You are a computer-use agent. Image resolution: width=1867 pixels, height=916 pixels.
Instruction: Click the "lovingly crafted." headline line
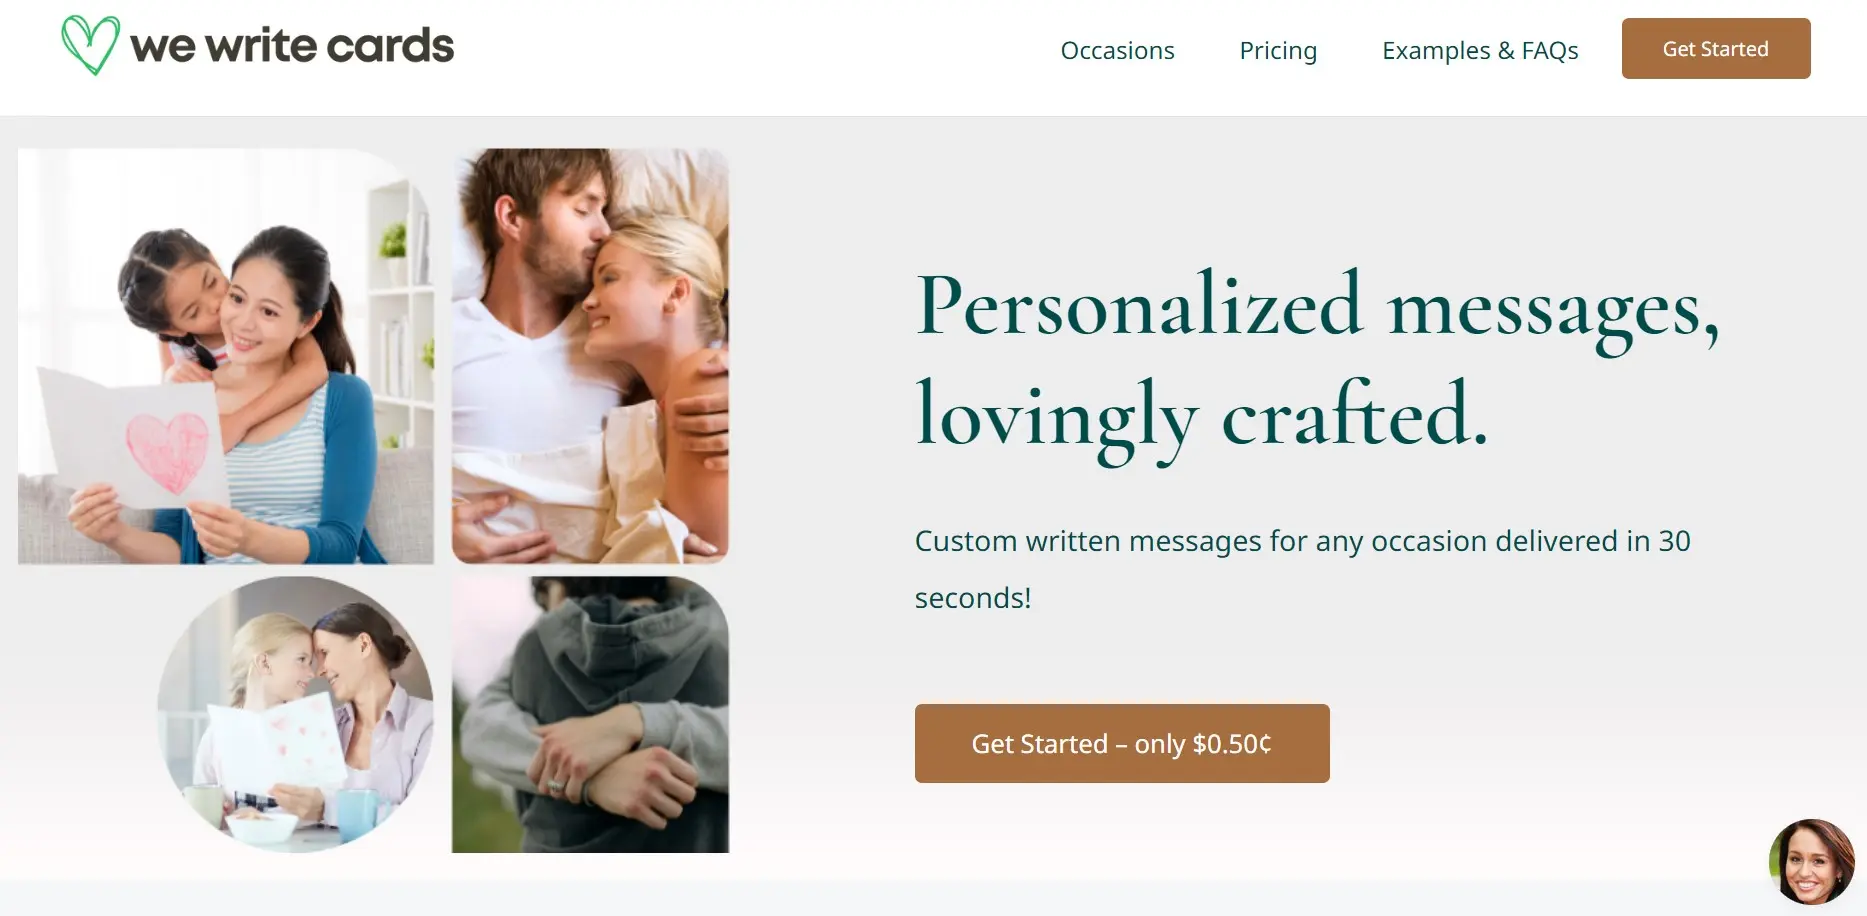[x=1202, y=416]
